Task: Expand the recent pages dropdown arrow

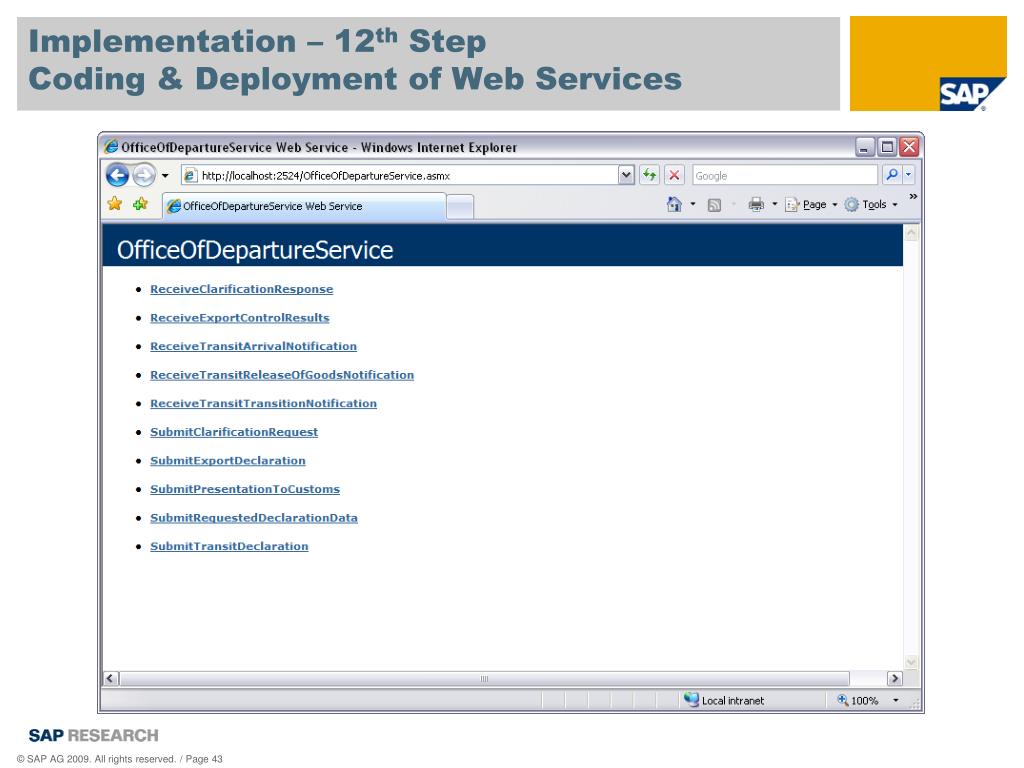Action: (x=165, y=175)
